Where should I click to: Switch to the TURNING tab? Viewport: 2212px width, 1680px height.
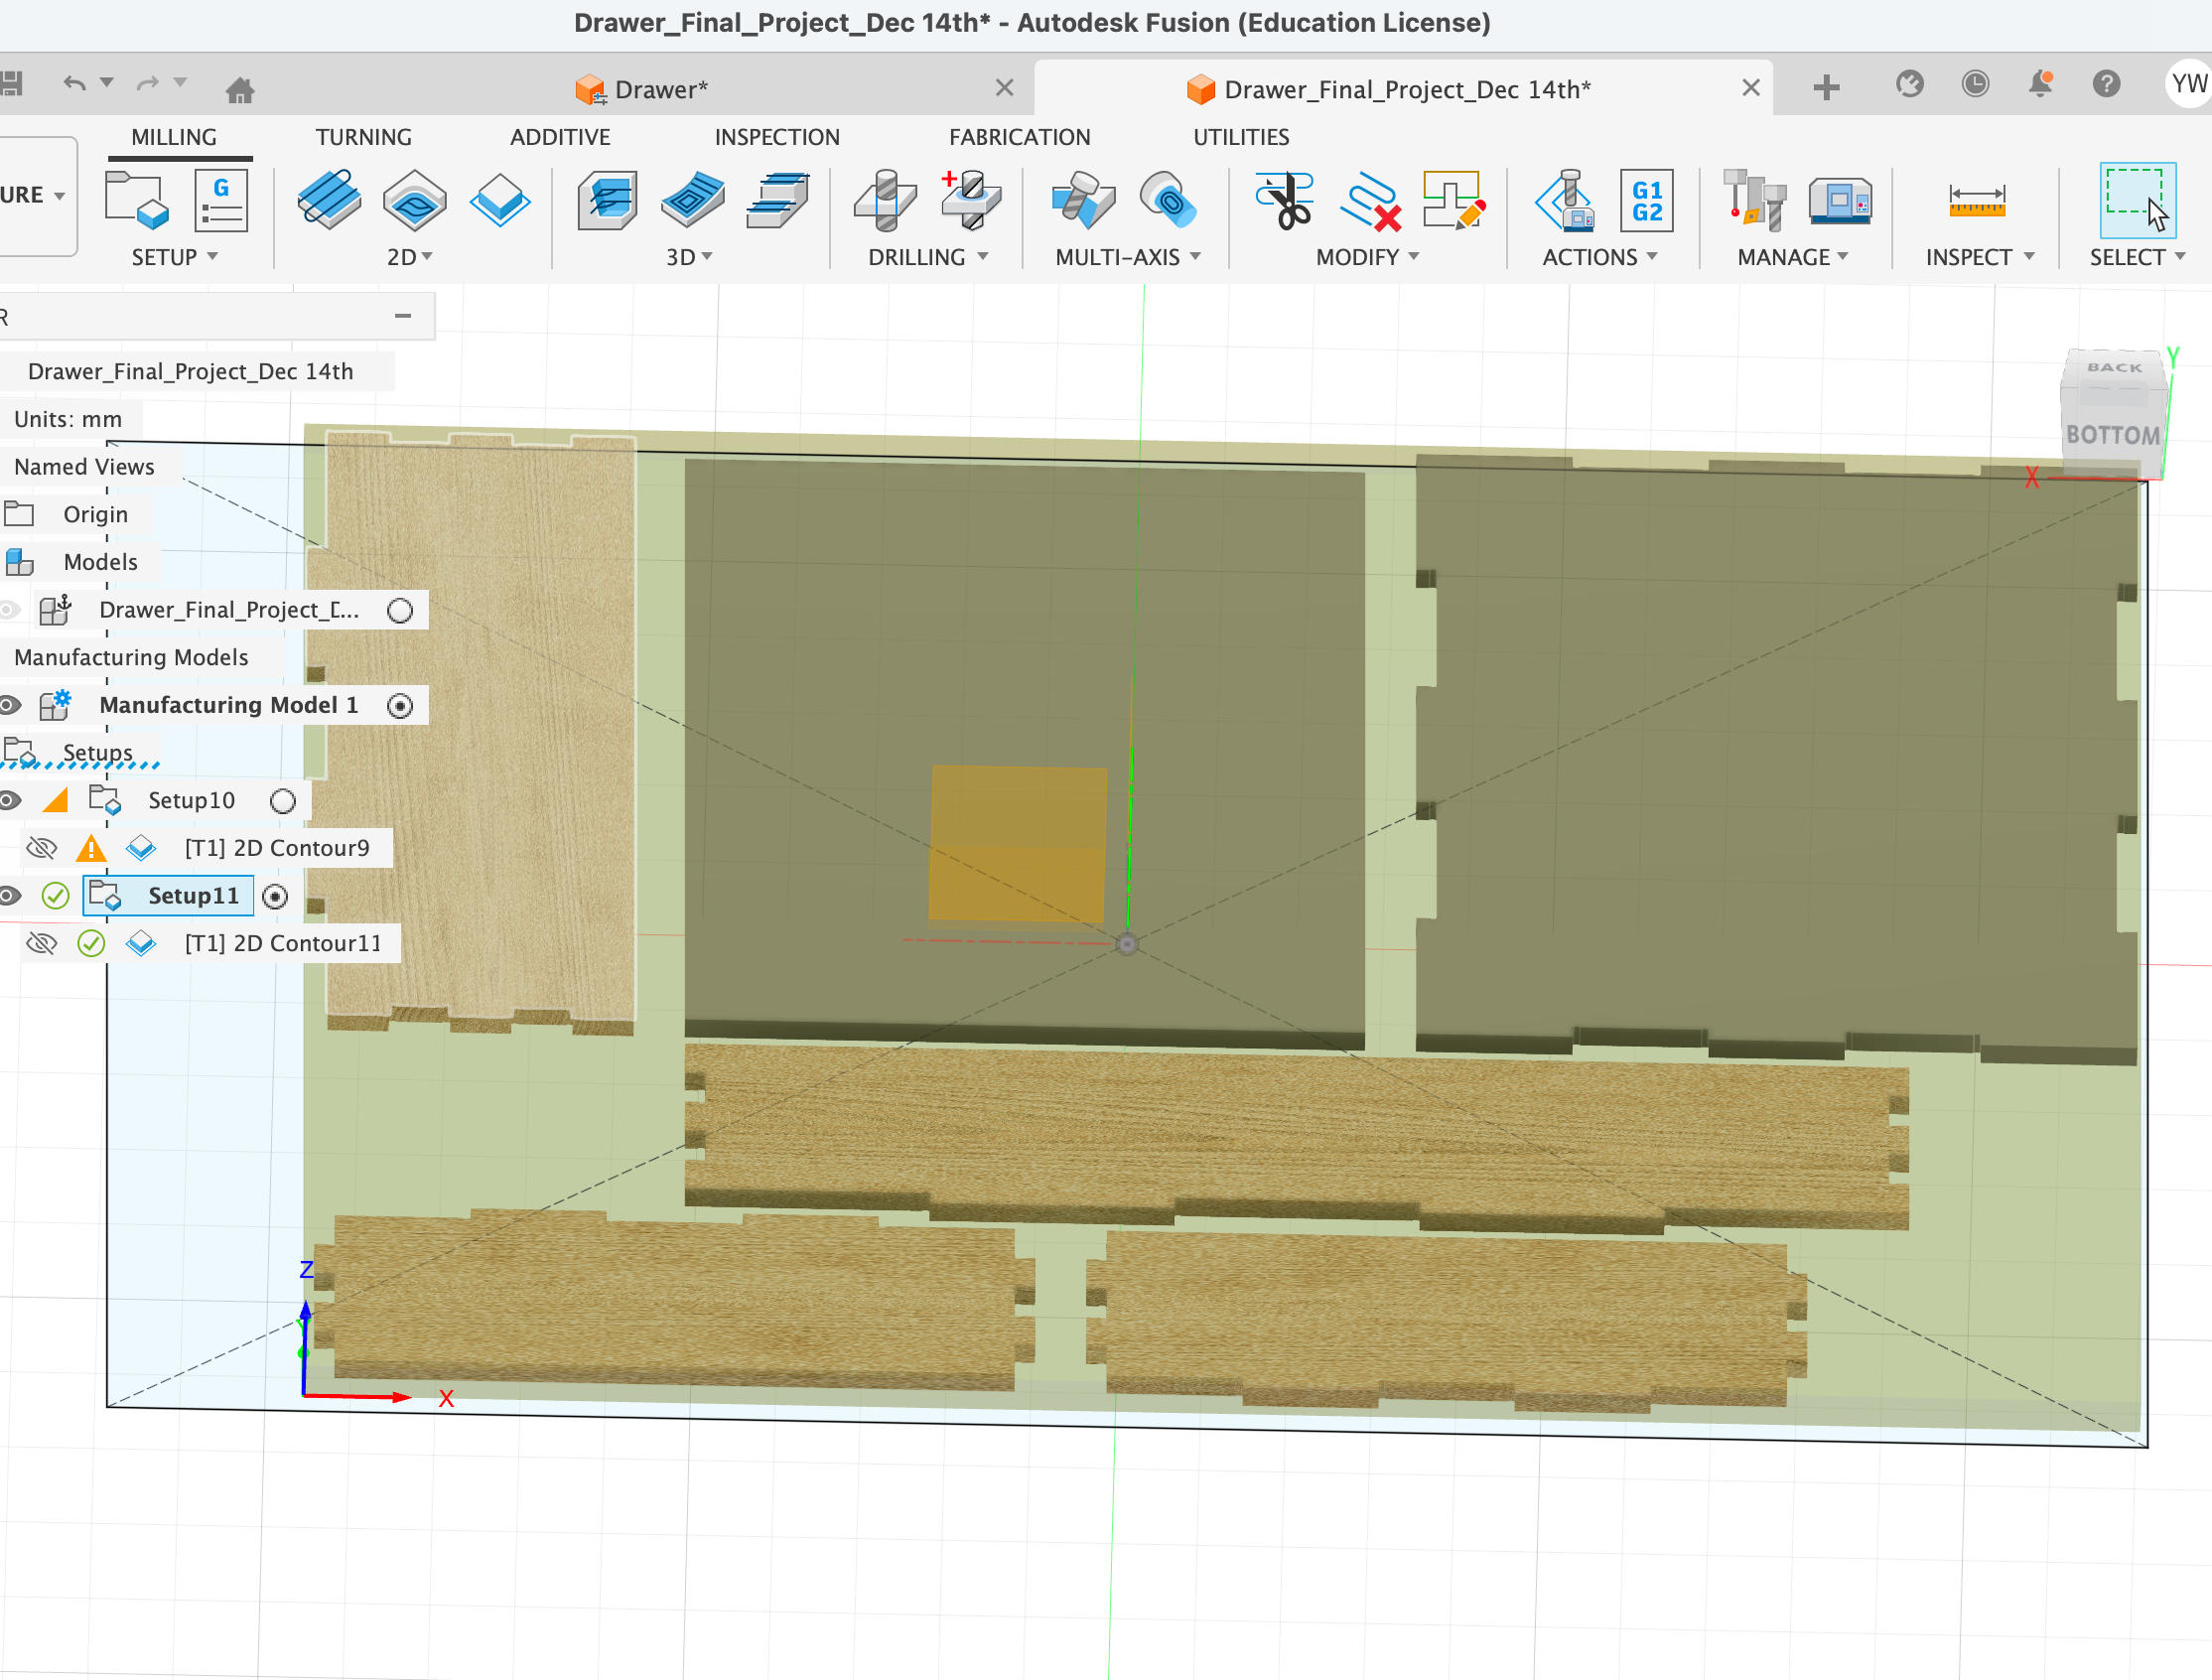point(363,137)
